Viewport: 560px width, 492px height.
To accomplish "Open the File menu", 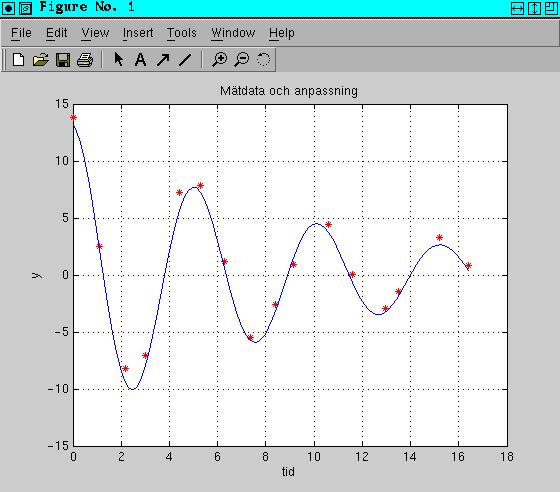I will click(x=21, y=33).
